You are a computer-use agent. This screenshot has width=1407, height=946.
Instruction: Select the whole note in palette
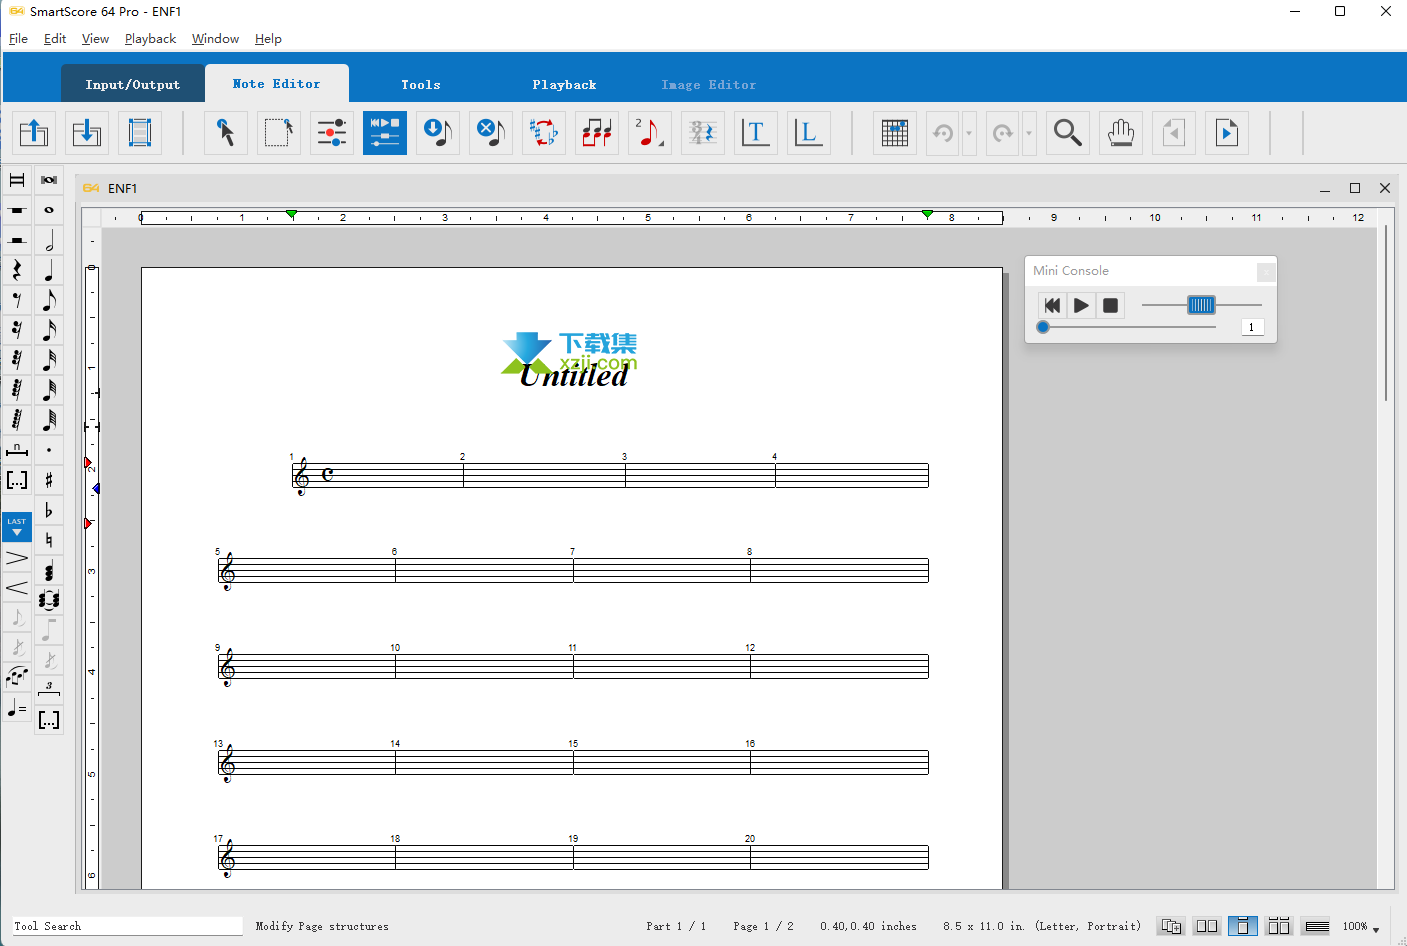point(49,211)
